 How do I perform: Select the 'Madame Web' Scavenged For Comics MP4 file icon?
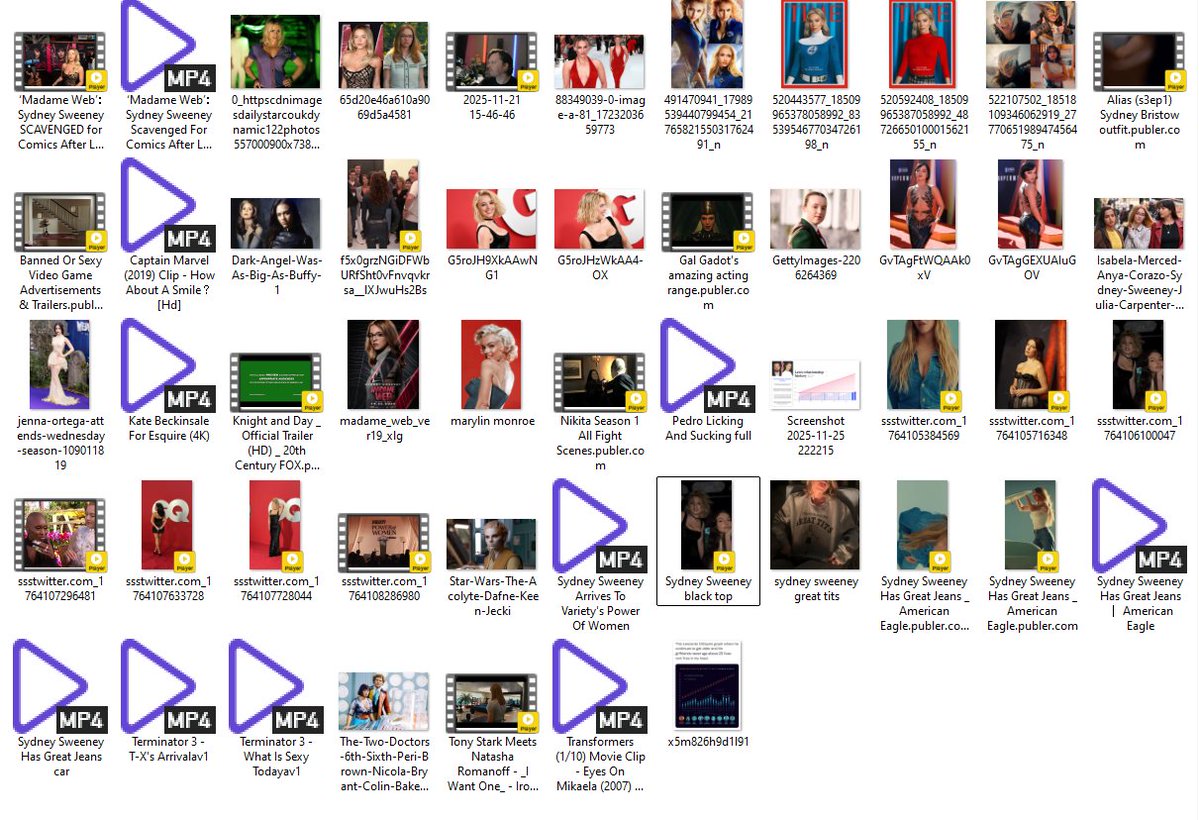[168, 46]
